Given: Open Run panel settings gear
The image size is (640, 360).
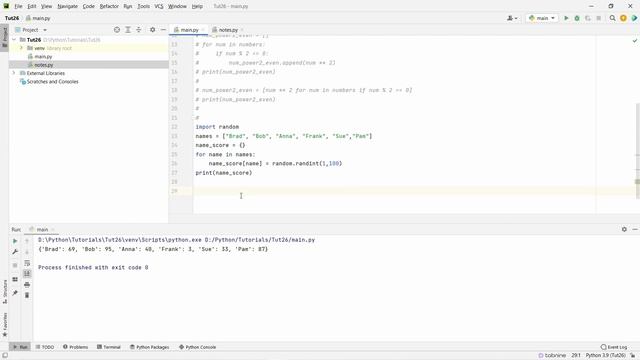Looking at the screenshot, I should tap(624, 229).
